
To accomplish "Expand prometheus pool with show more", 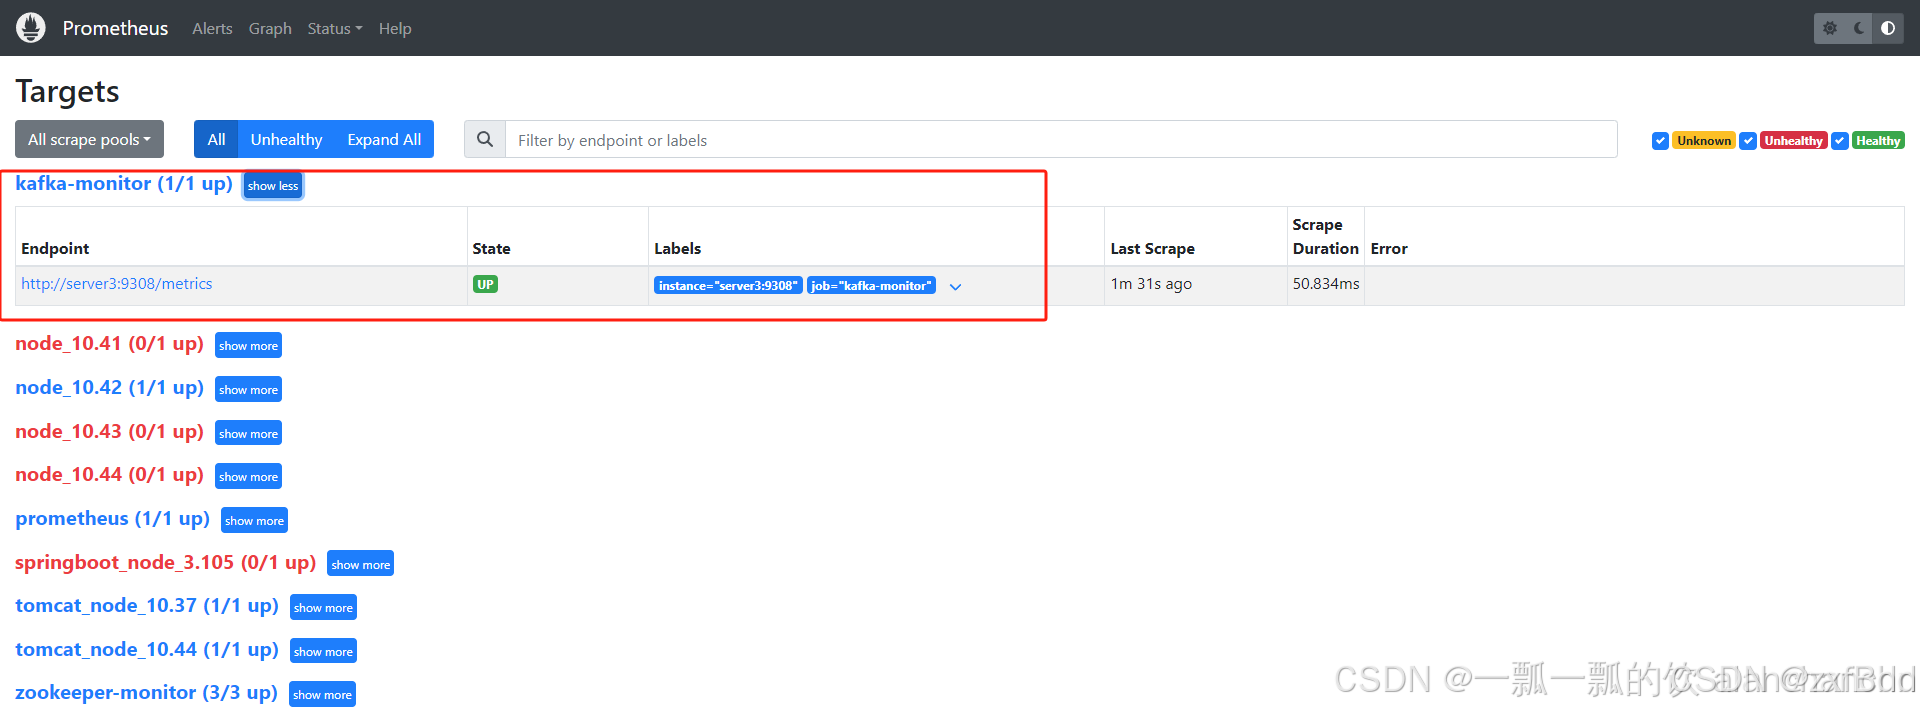I will coord(254,520).
